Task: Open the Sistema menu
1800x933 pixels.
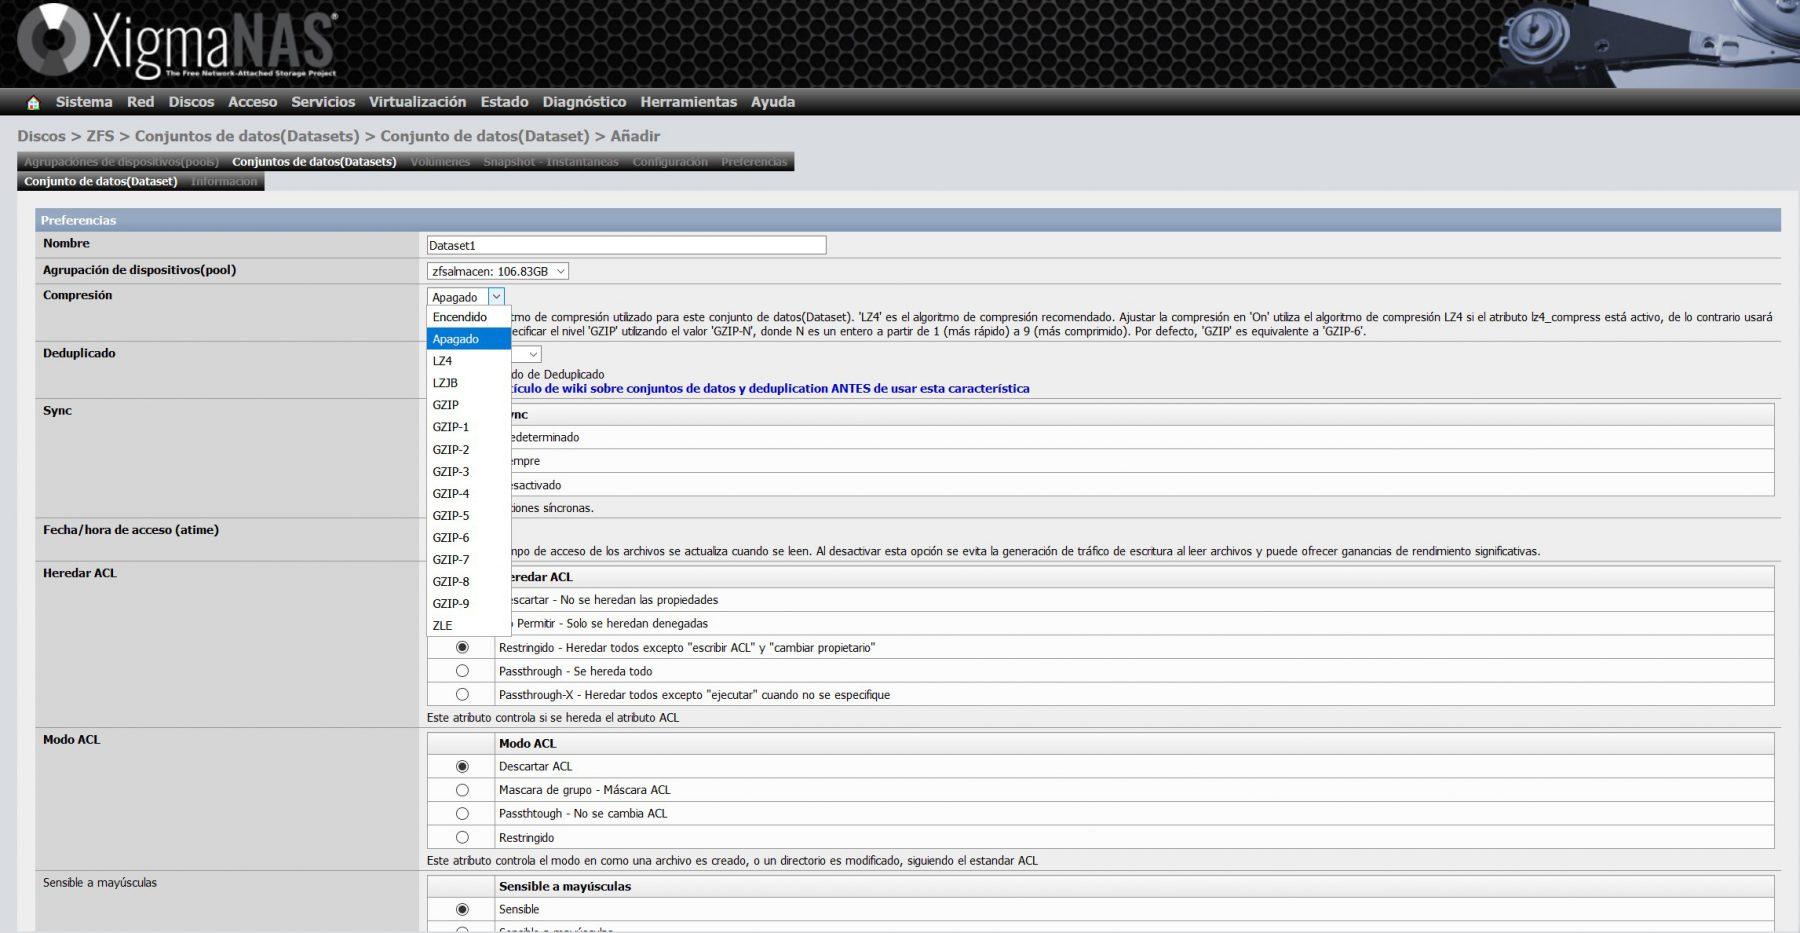Action: tap(84, 102)
